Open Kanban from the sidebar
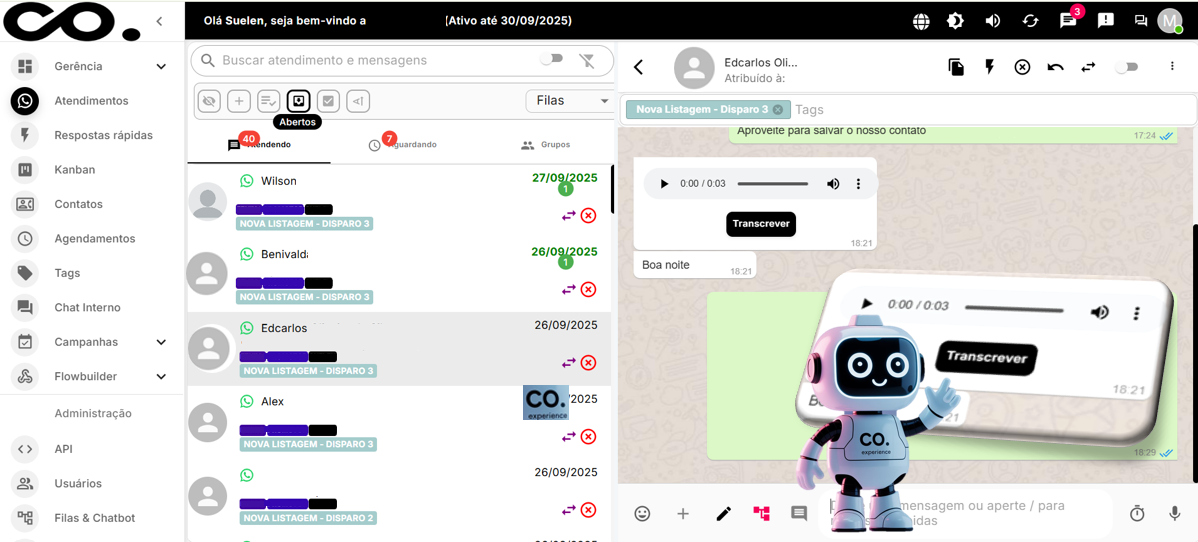This screenshot has height=542, width=1198. tap(74, 170)
